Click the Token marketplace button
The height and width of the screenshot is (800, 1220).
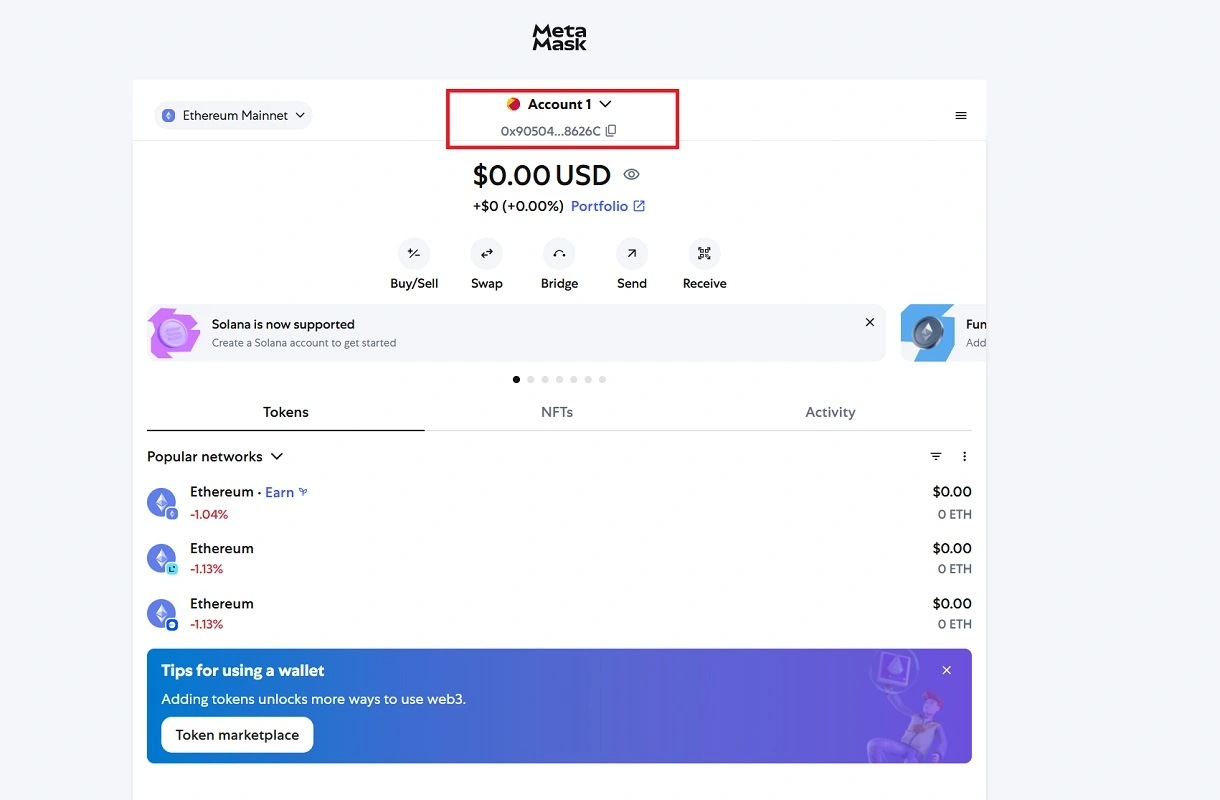[x=237, y=735]
